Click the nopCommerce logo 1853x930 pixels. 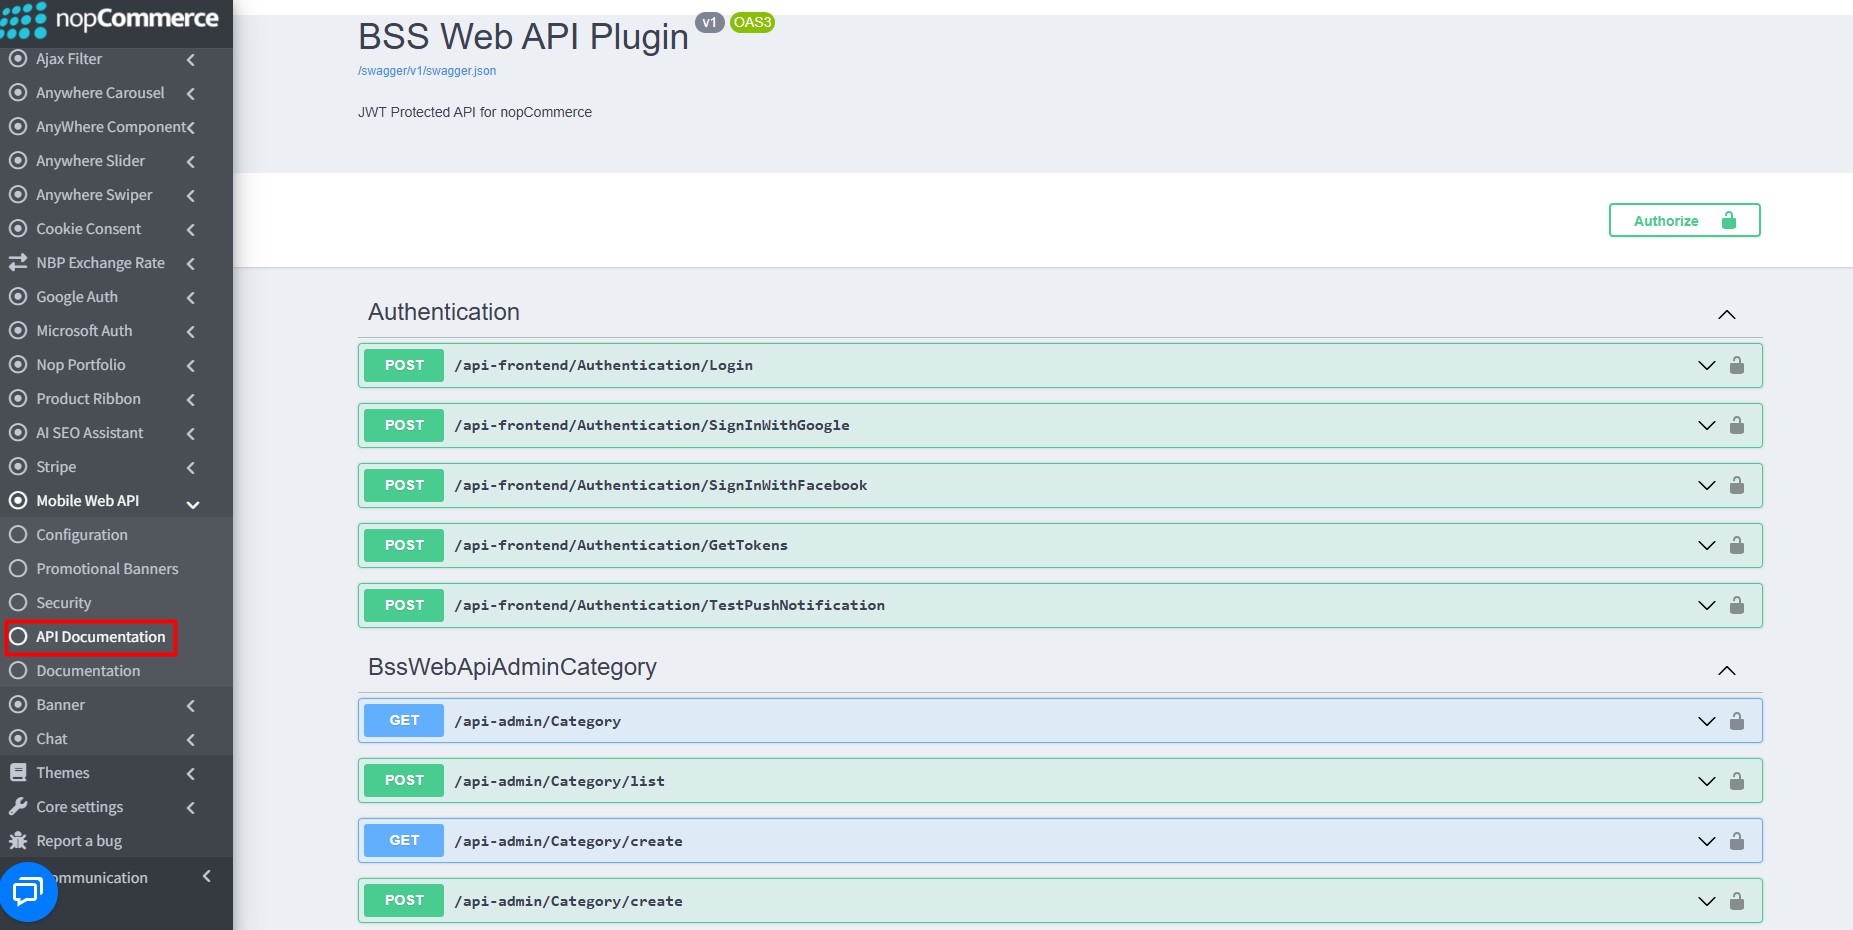pos(110,20)
